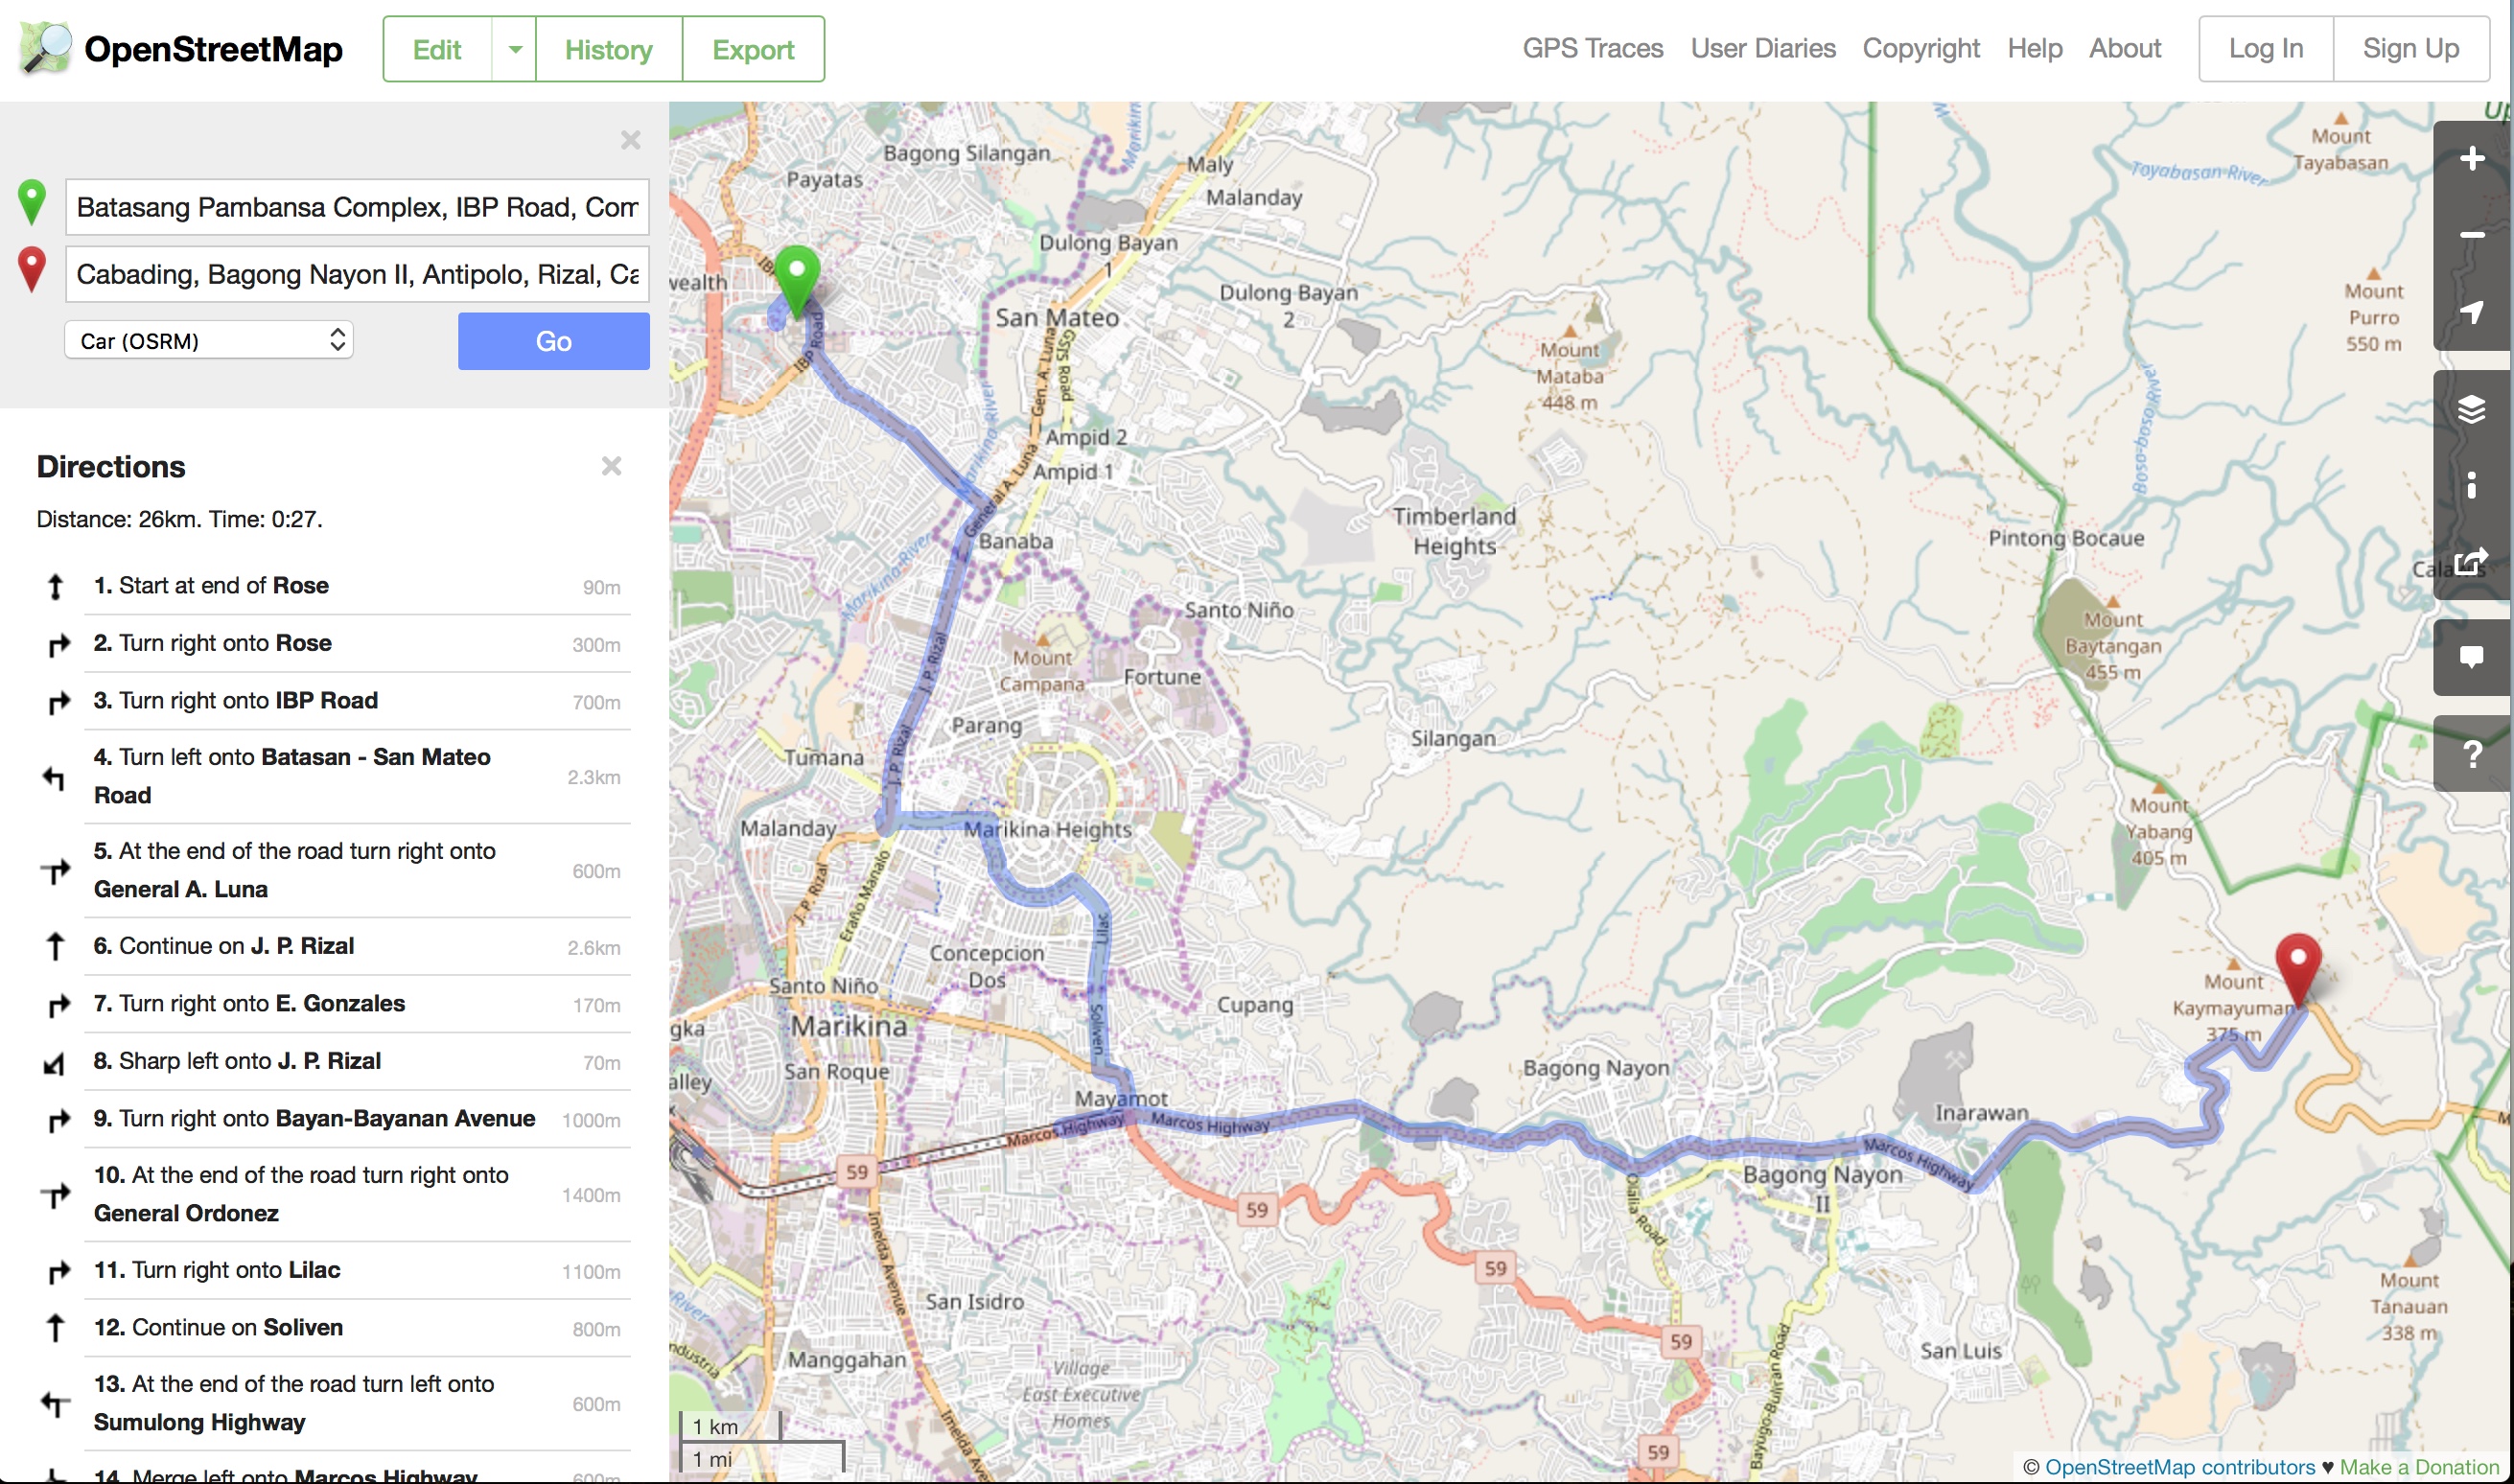This screenshot has height=1484, width=2514.
Task: Click the zoom out (−) map control
Action: [2474, 234]
